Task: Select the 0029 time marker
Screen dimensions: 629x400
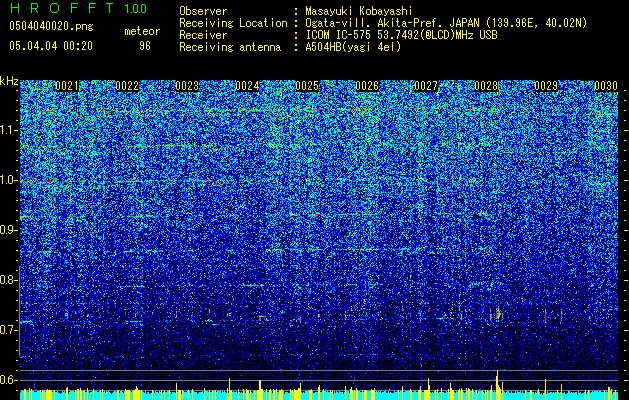Action: (x=546, y=86)
